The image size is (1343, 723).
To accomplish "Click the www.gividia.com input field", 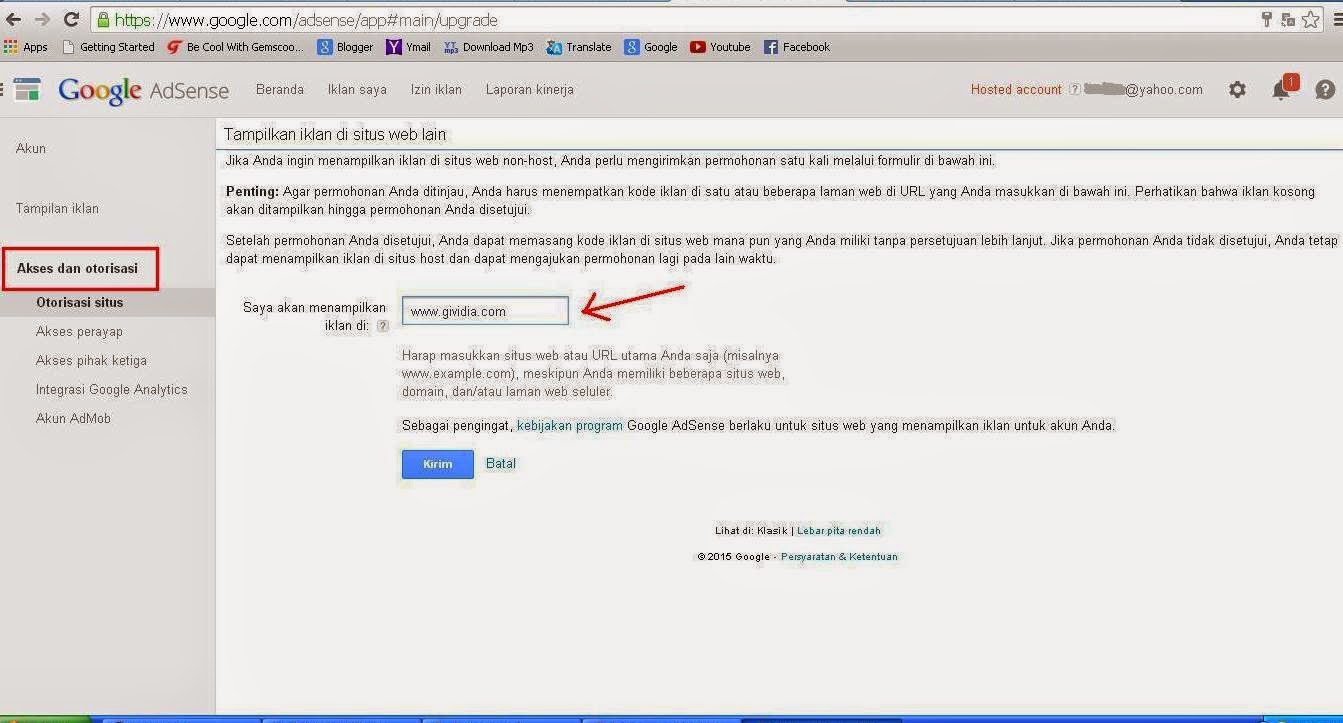I will (484, 310).
